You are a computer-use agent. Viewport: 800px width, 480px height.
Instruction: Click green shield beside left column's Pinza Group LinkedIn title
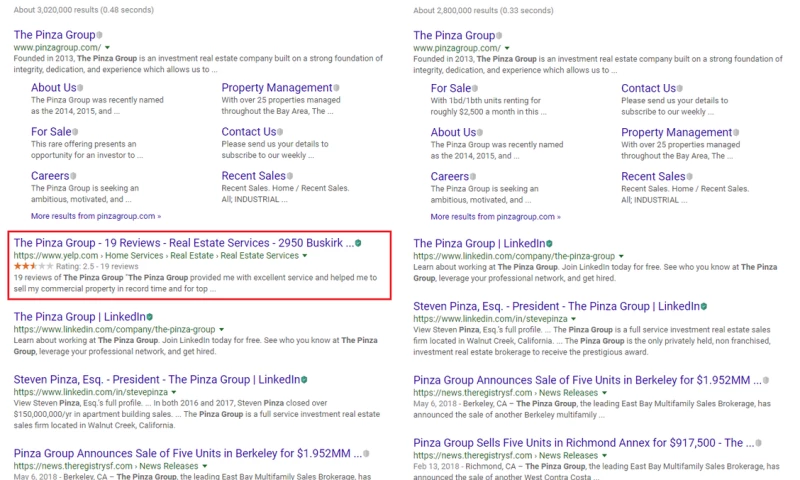coord(149,317)
